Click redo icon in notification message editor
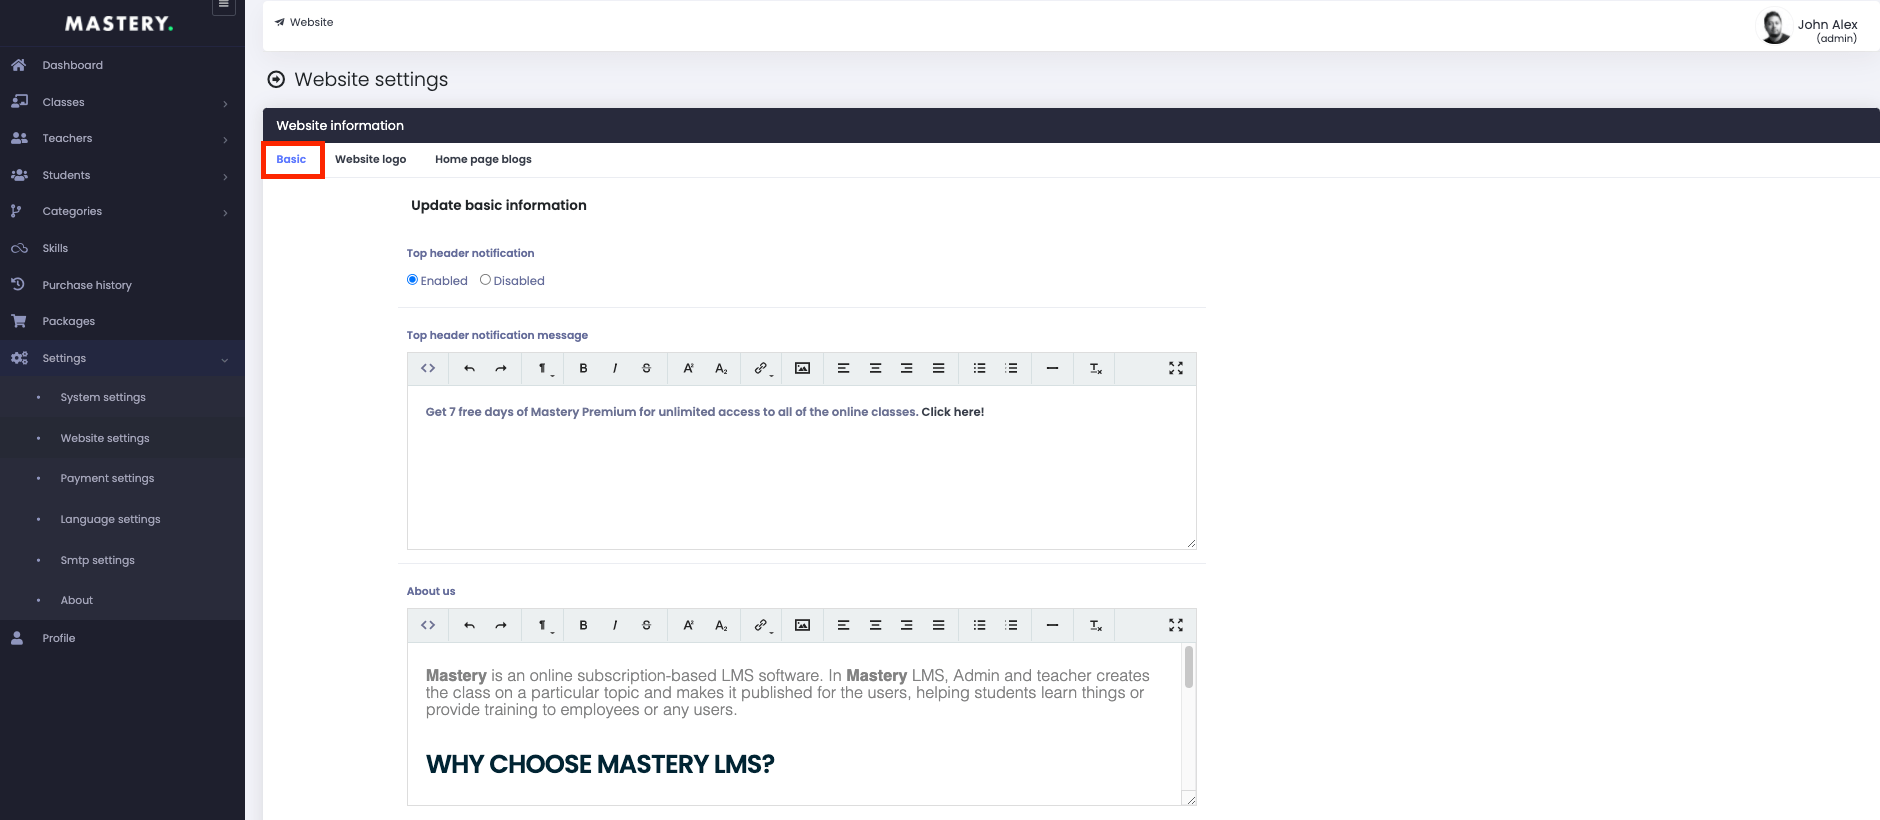The height and width of the screenshot is (820, 1880). [x=501, y=368]
